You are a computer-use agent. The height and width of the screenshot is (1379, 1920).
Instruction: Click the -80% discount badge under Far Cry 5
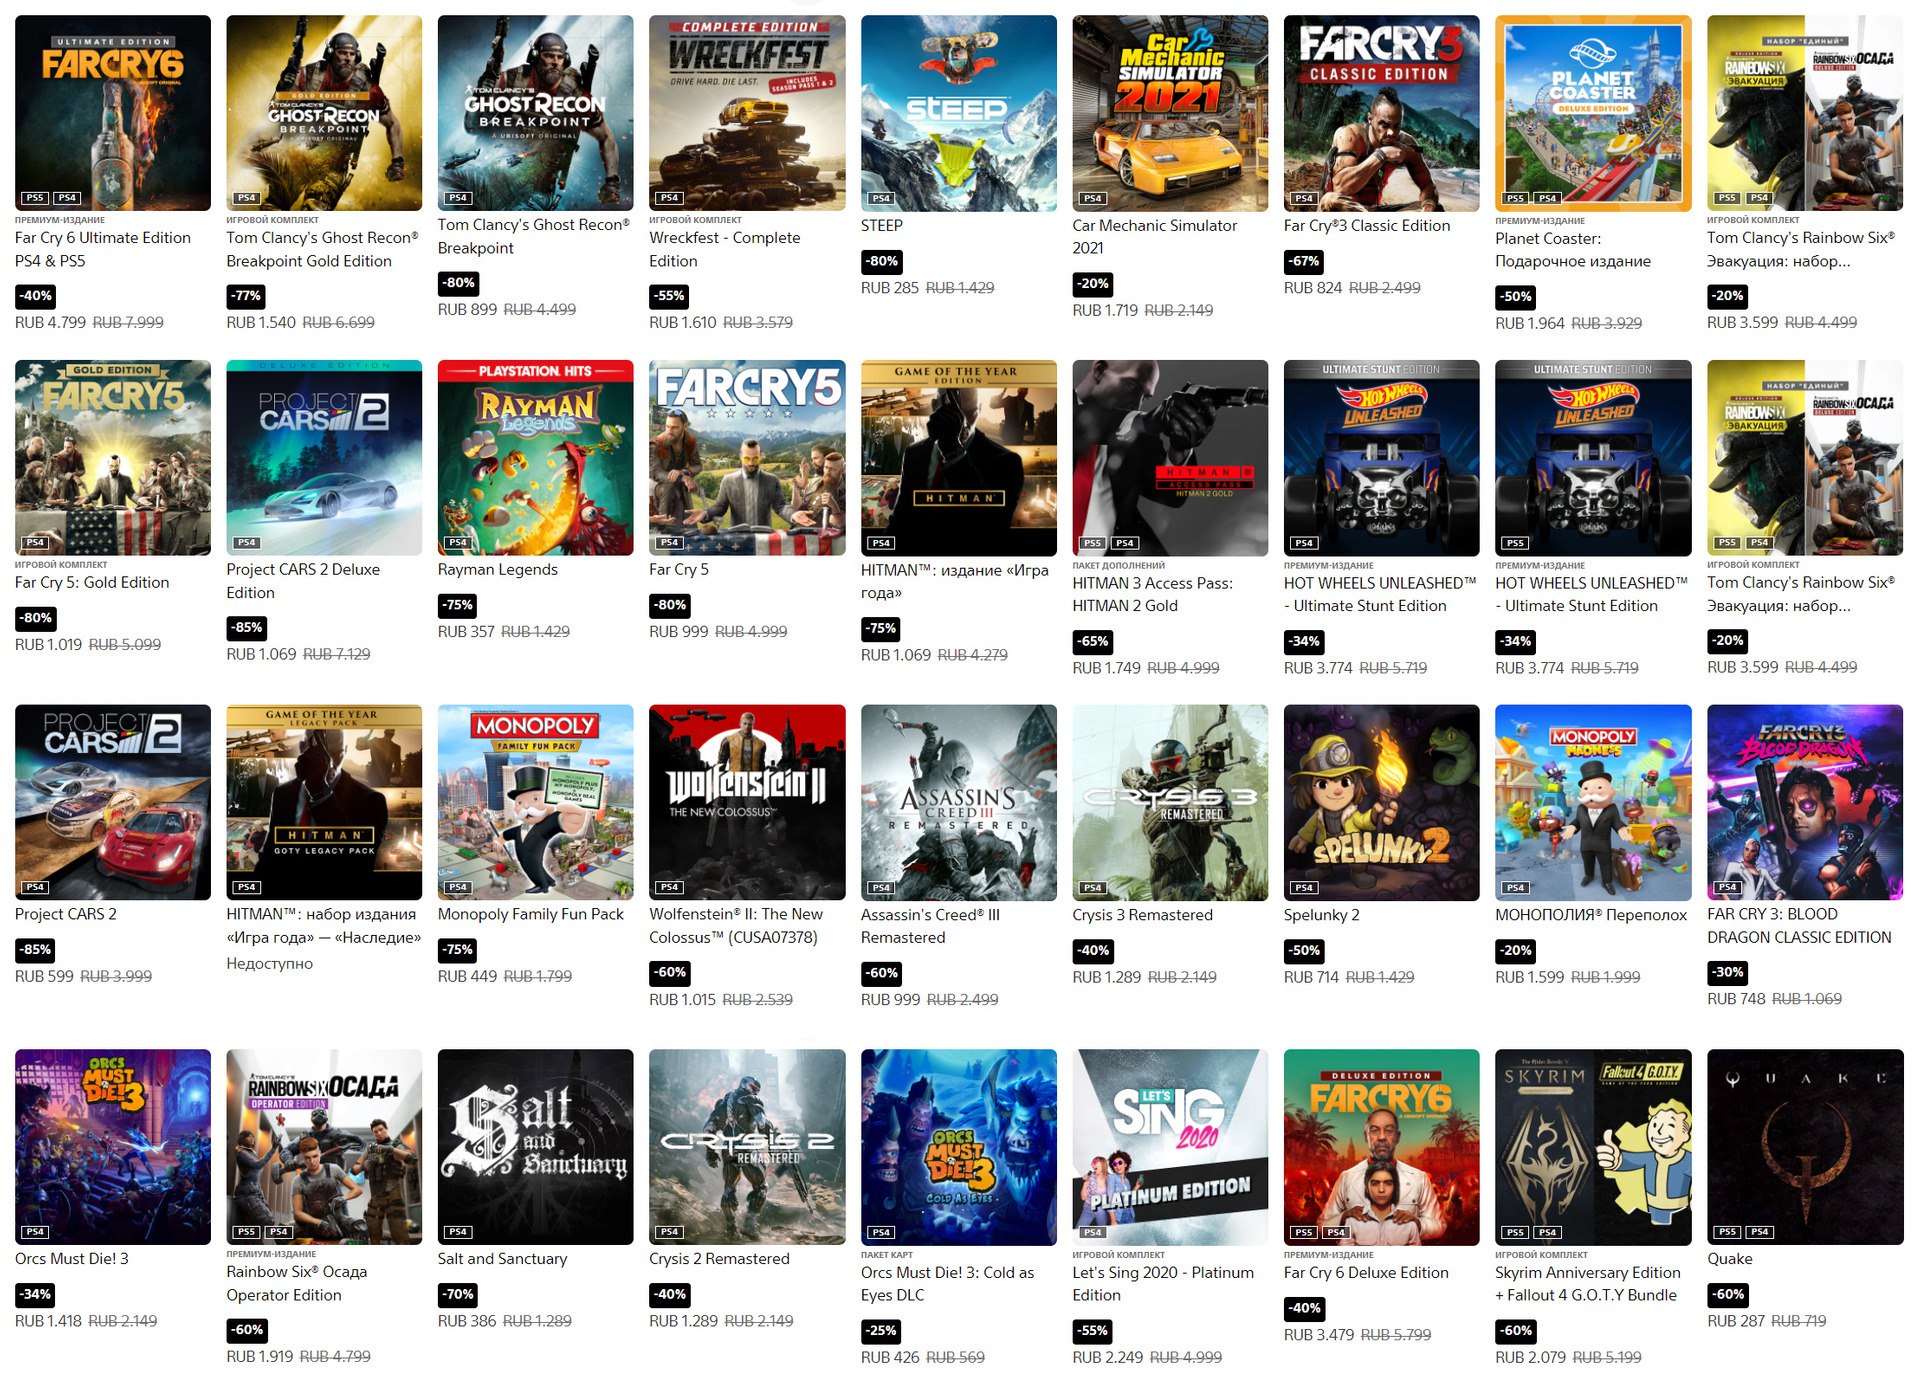tap(670, 605)
